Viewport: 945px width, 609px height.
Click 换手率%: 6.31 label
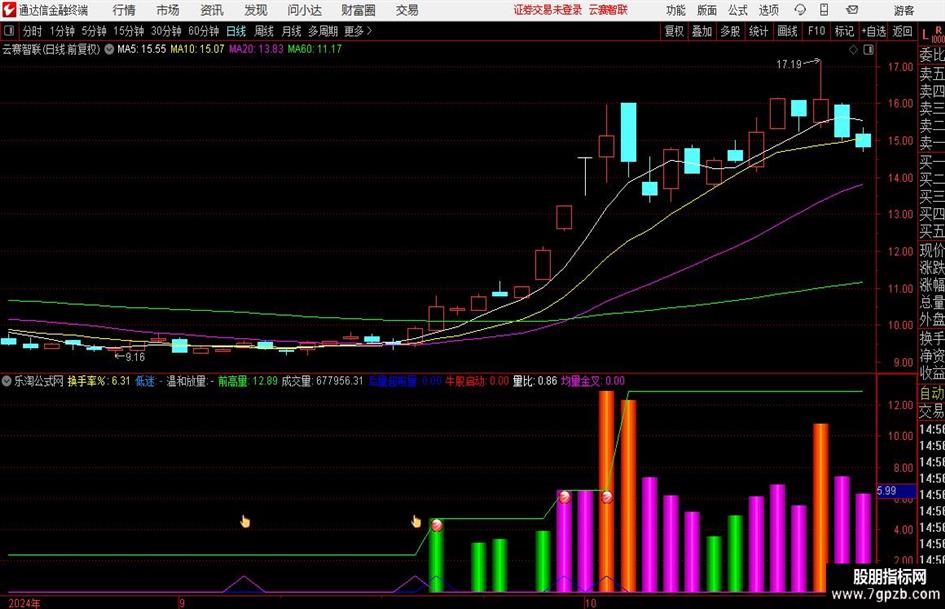99,381
